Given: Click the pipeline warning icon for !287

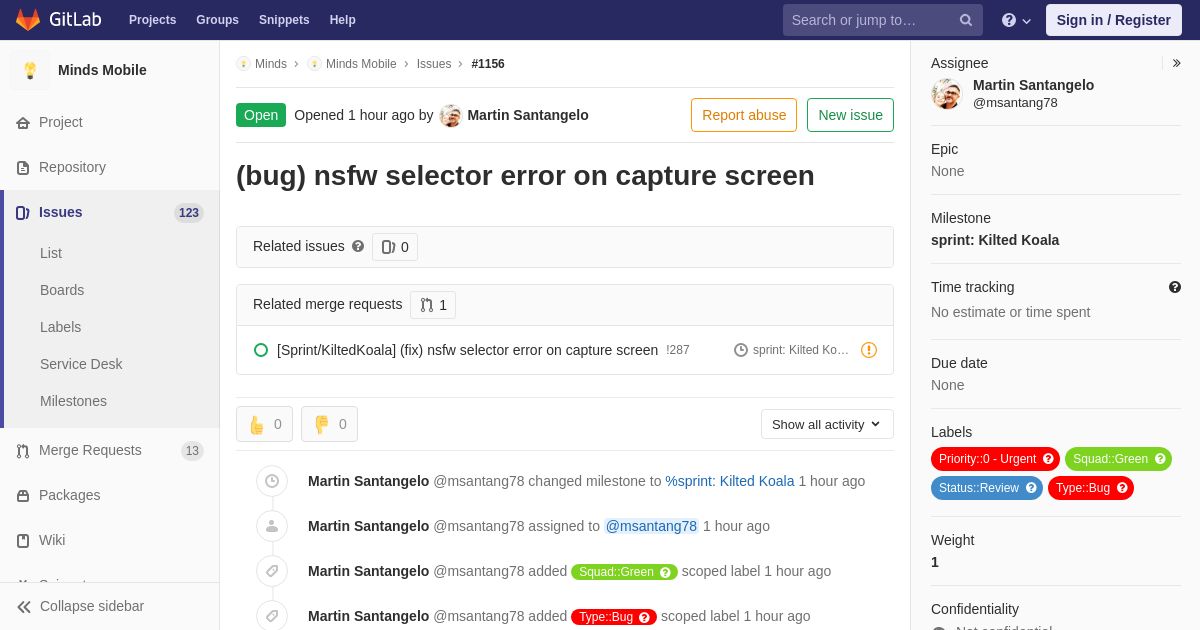Looking at the screenshot, I should click(x=869, y=350).
